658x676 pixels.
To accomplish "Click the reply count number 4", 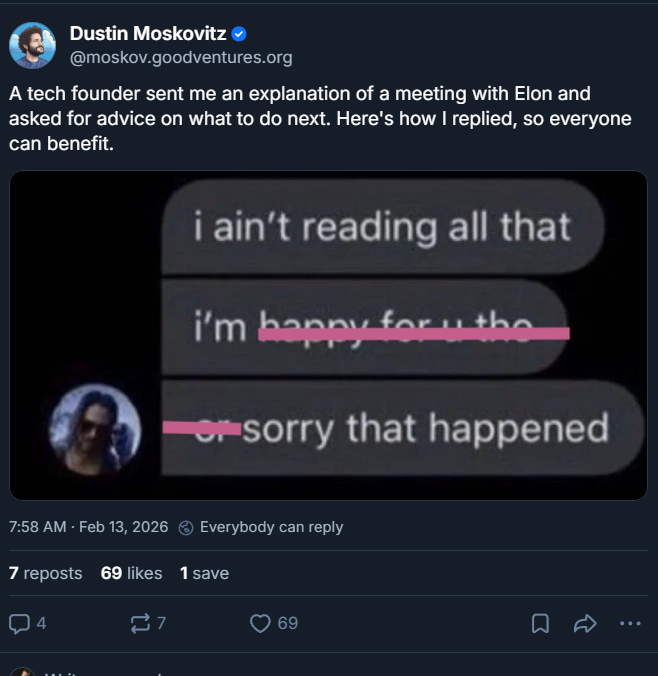I will (x=41, y=623).
